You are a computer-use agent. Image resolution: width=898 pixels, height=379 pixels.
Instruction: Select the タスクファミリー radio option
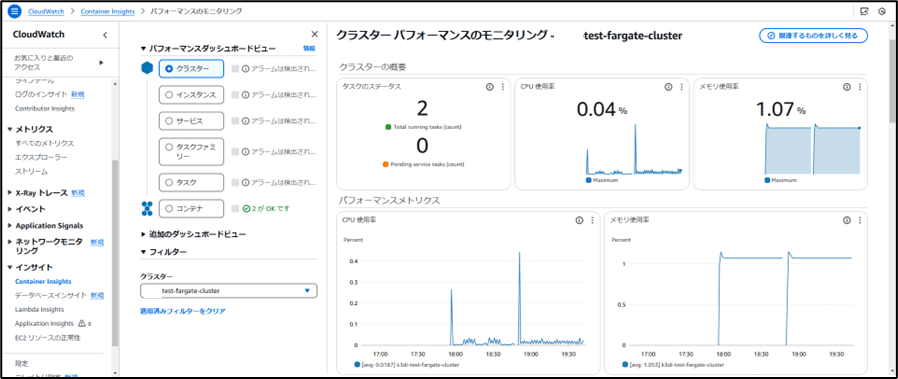coord(168,147)
